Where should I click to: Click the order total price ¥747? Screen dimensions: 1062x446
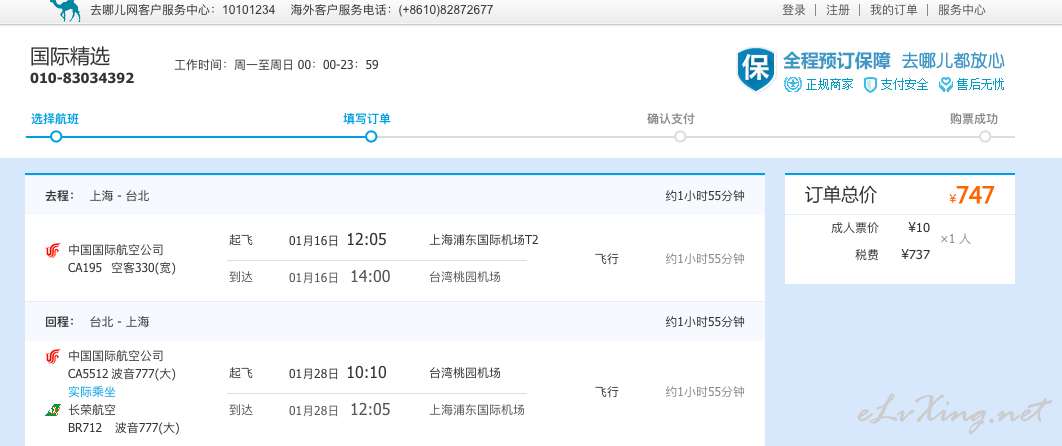[x=971, y=196]
